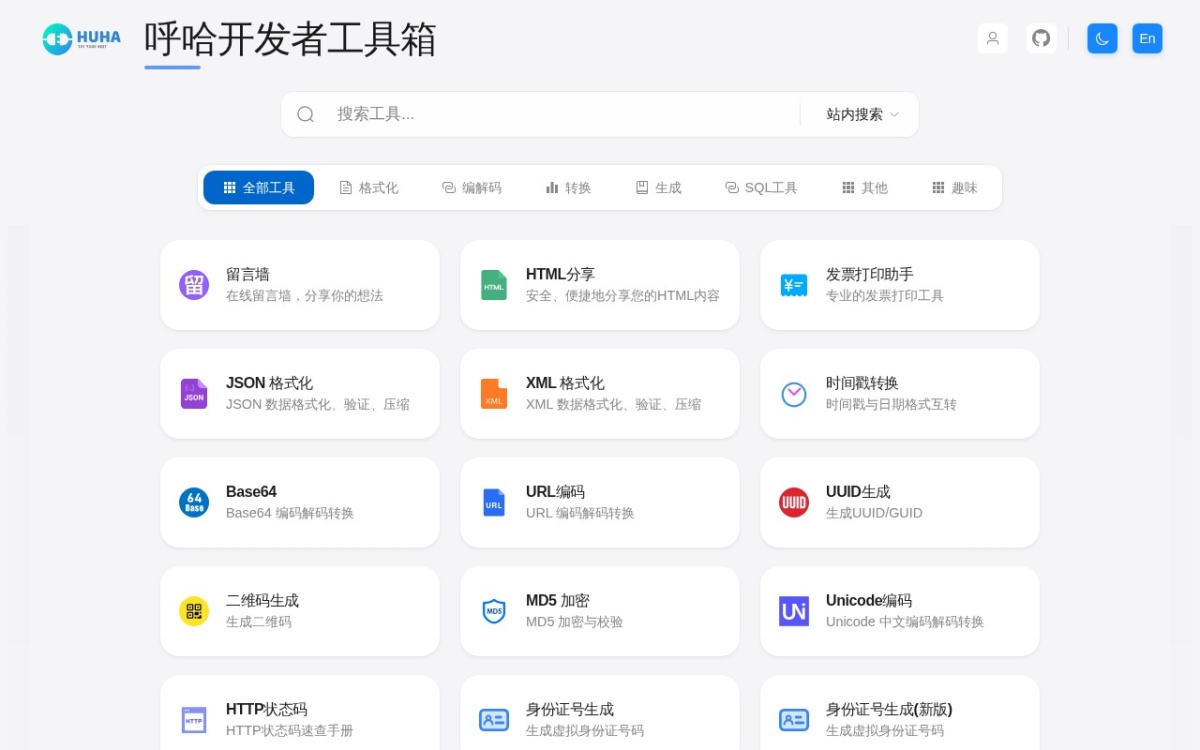Click the blue URL file icon
This screenshot has height=750, width=1200.
494,503
